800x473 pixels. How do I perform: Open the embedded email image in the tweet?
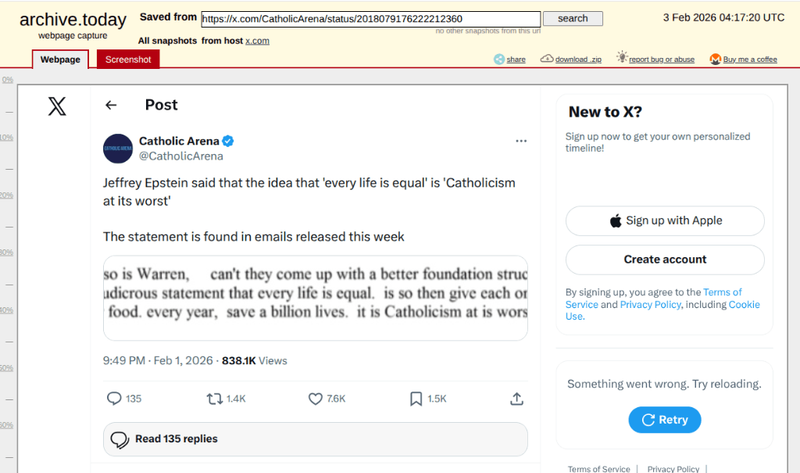pyautogui.click(x=315, y=298)
